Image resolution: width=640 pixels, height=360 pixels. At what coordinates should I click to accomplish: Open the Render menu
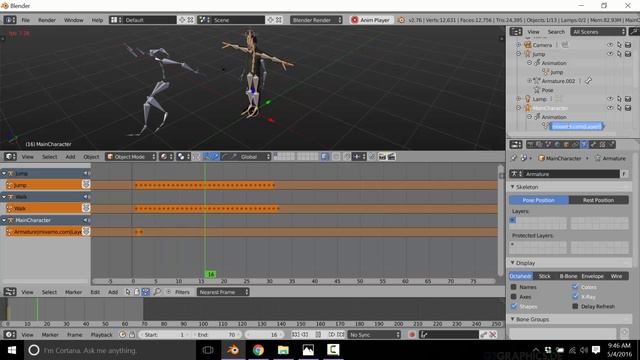coord(47,20)
